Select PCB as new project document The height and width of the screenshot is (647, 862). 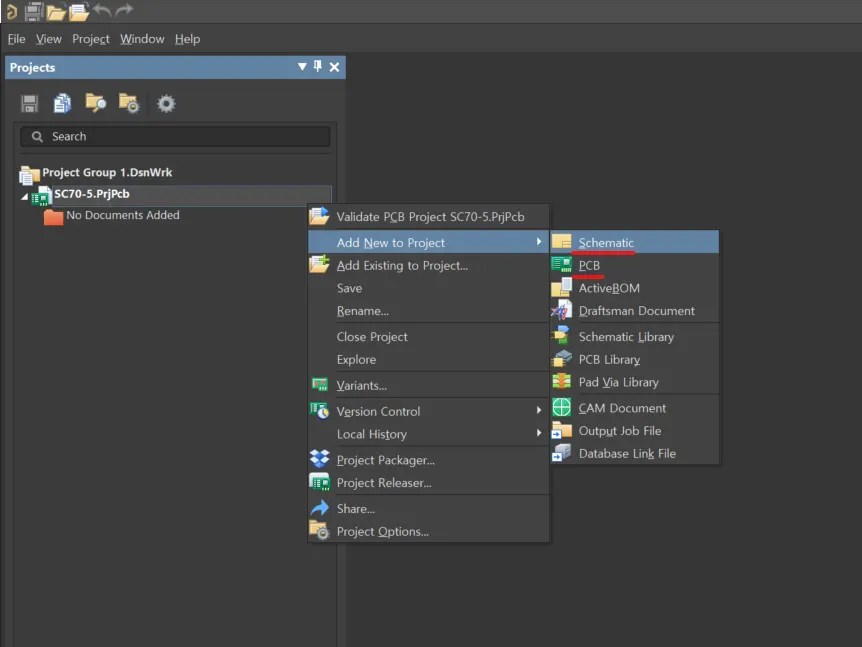pyautogui.click(x=588, y=264)
